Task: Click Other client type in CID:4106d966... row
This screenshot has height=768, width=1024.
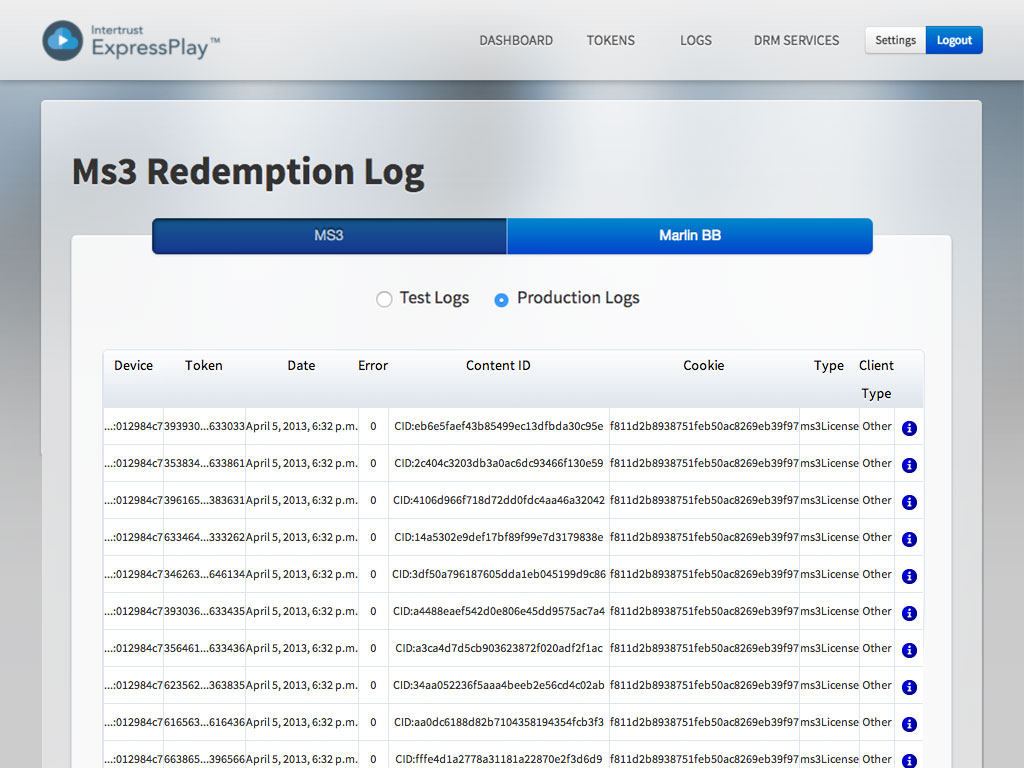Action: [x=876, y=500]
